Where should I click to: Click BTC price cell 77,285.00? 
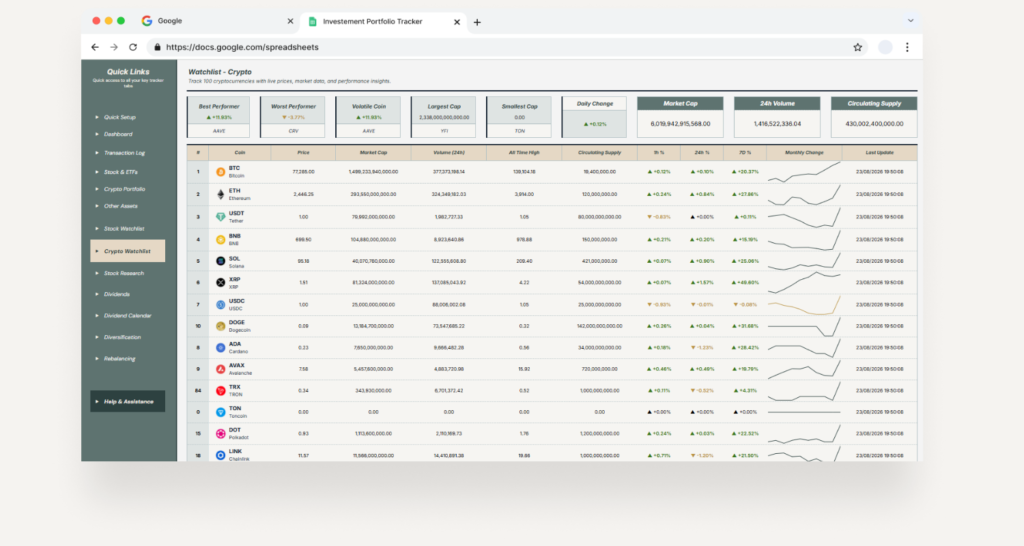click(303, 172)
